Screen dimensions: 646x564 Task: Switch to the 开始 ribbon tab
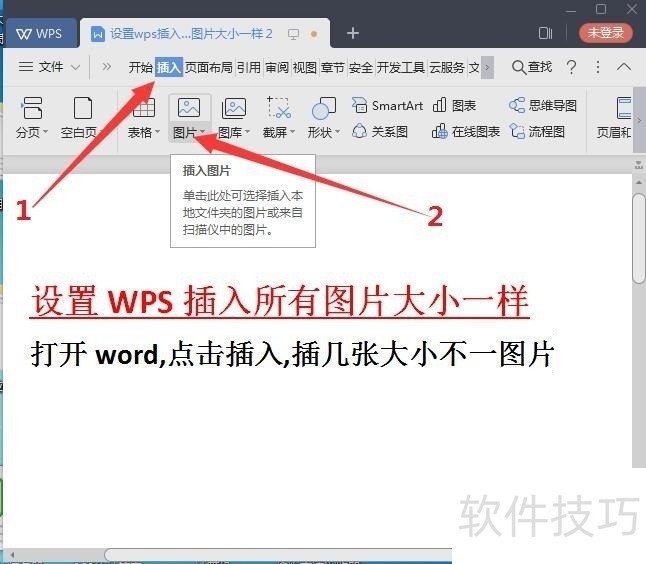[x=140, y=67]
